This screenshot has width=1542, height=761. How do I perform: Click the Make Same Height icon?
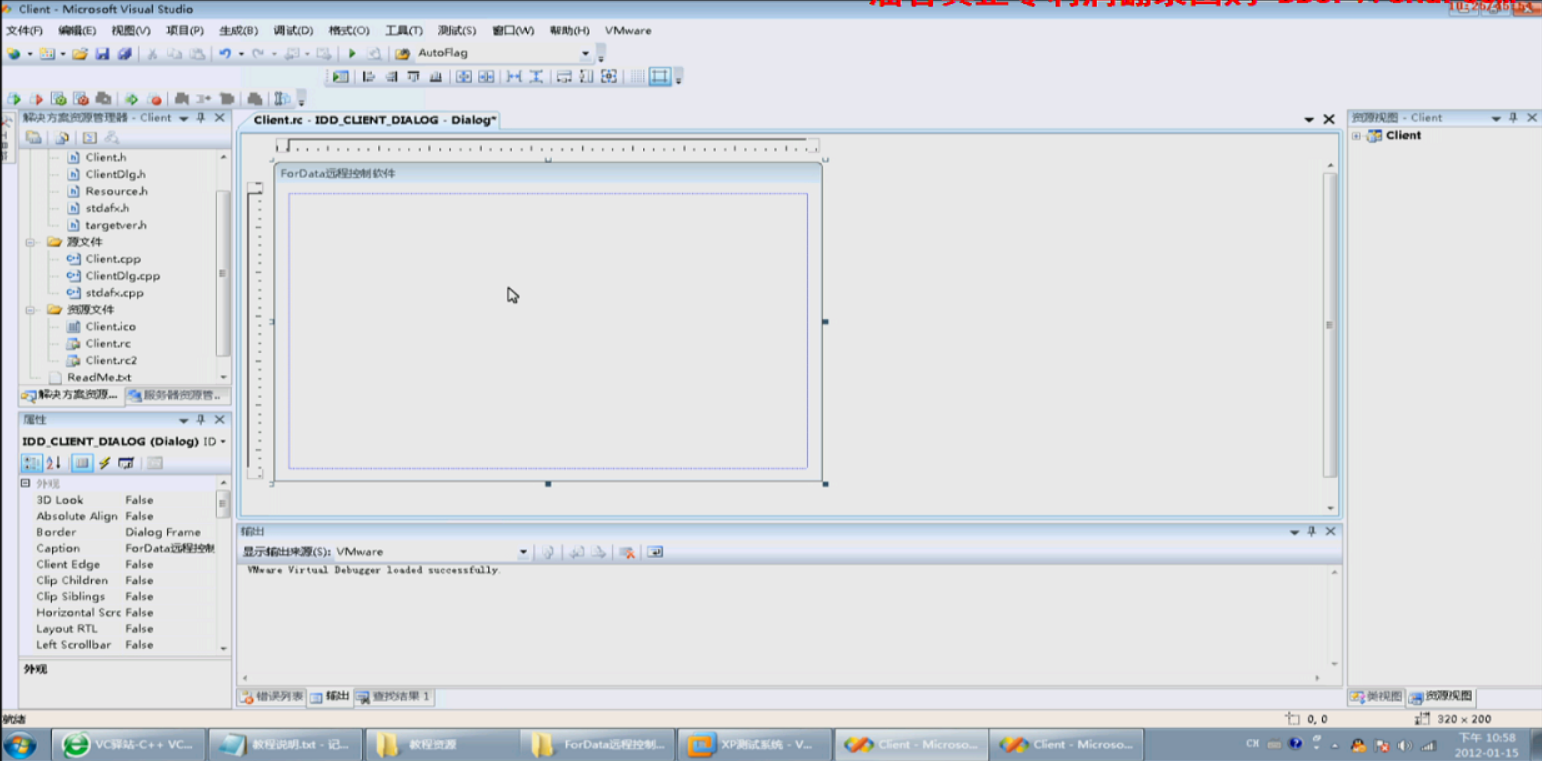[x=586, y=77]
